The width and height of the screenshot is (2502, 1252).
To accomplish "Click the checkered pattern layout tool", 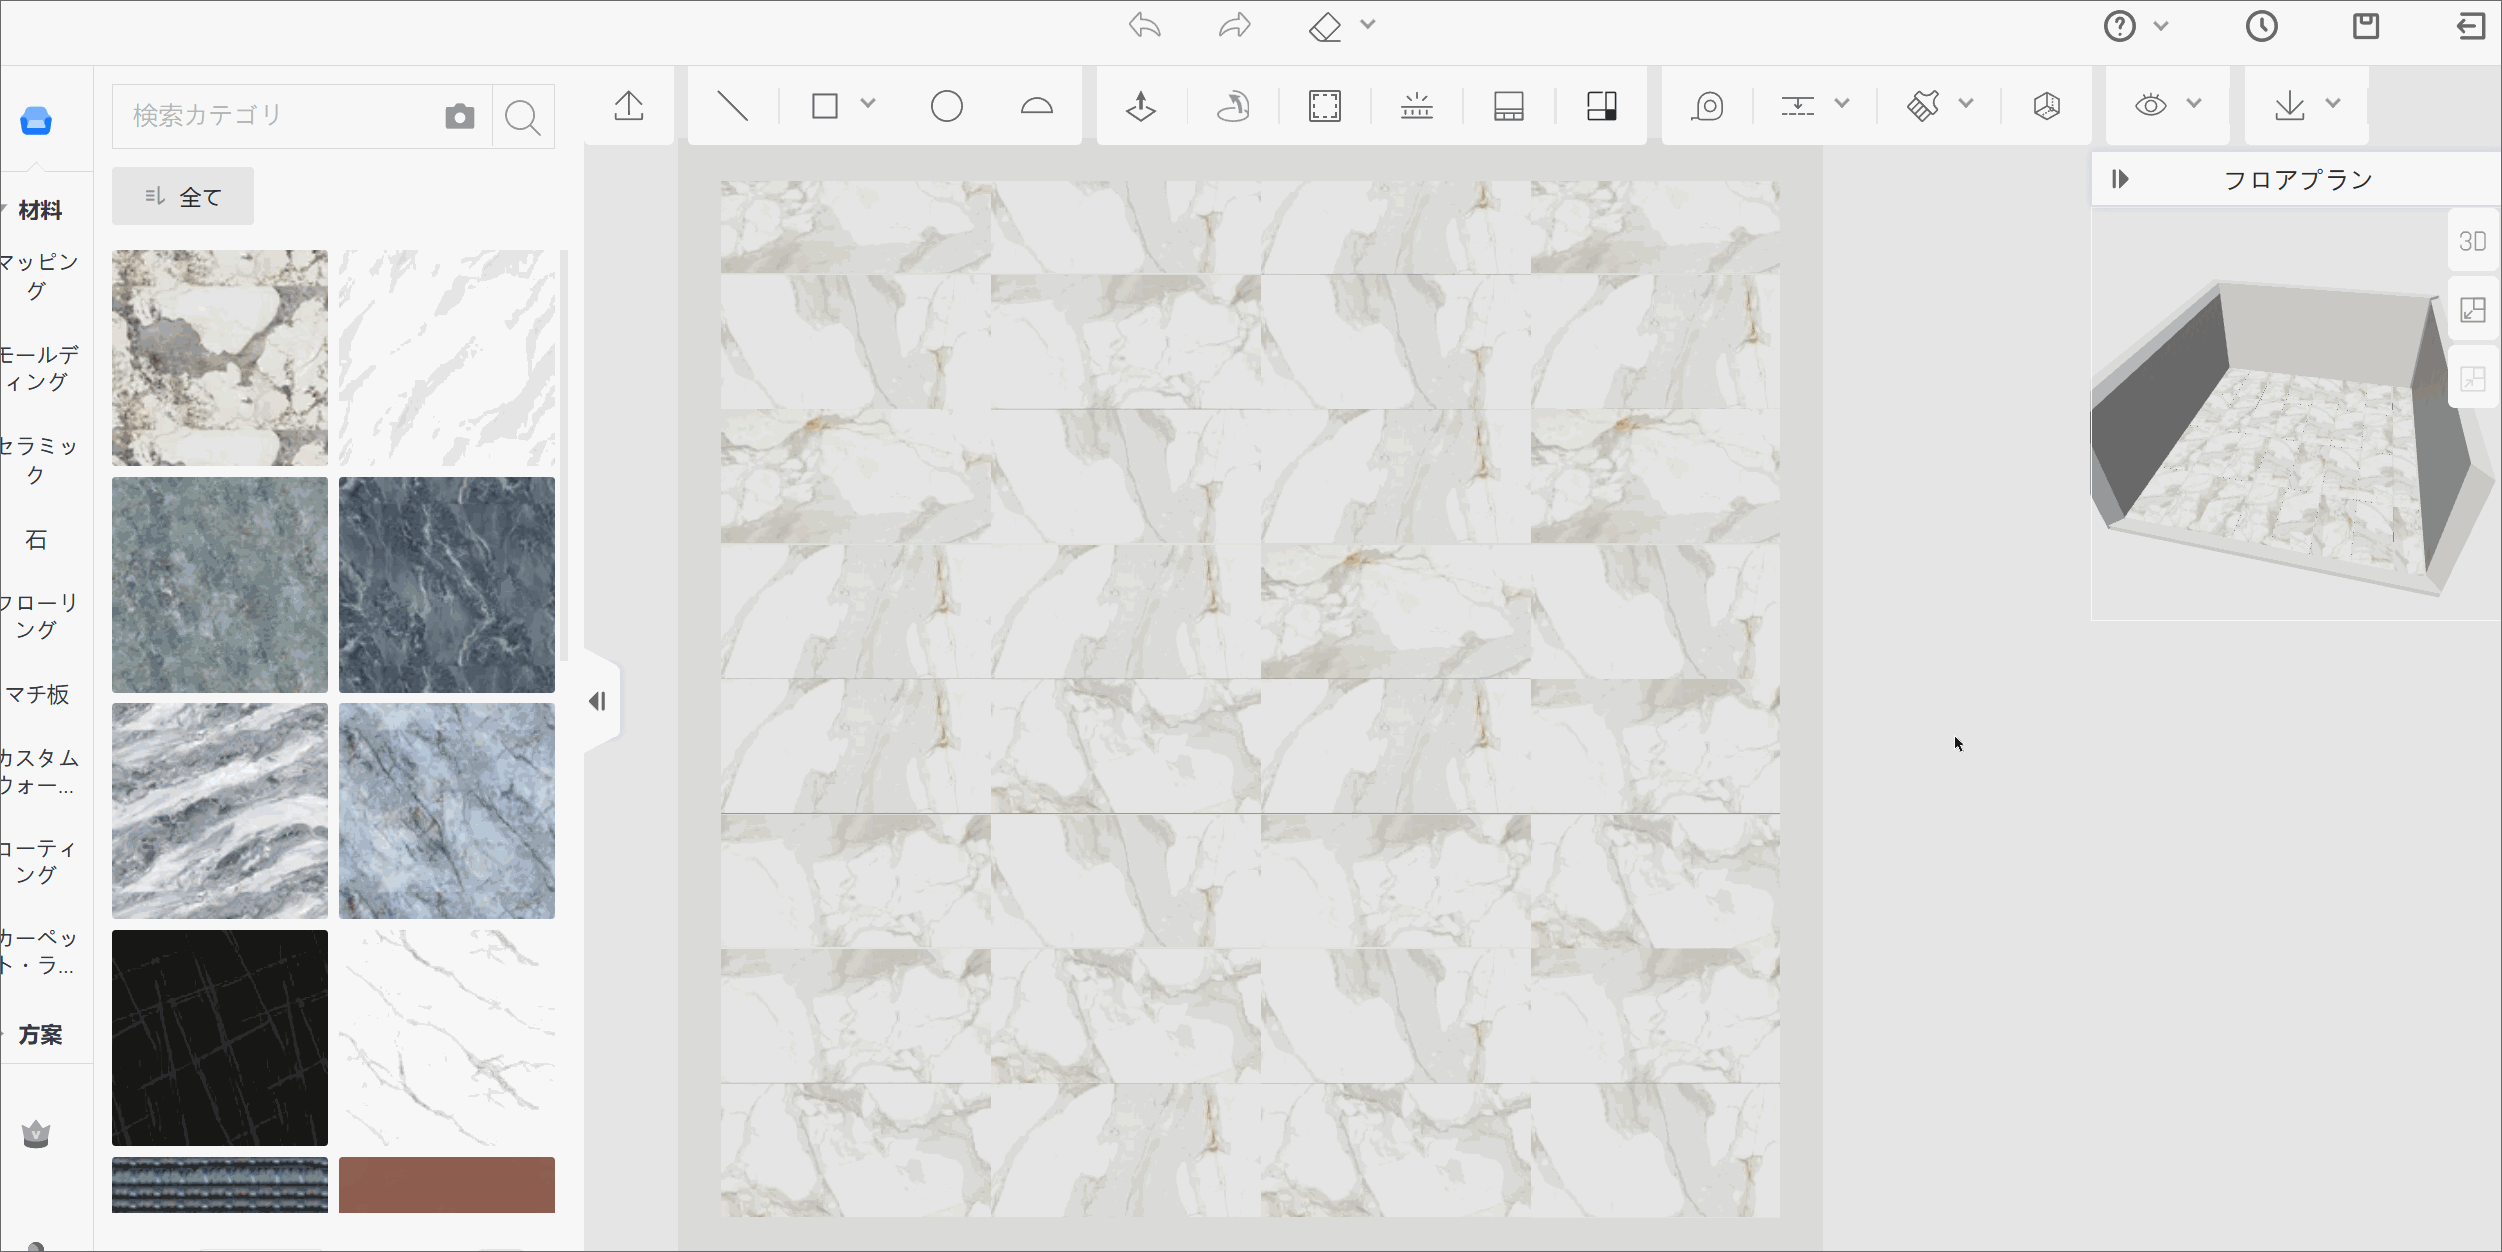I will click(1602, 106).
